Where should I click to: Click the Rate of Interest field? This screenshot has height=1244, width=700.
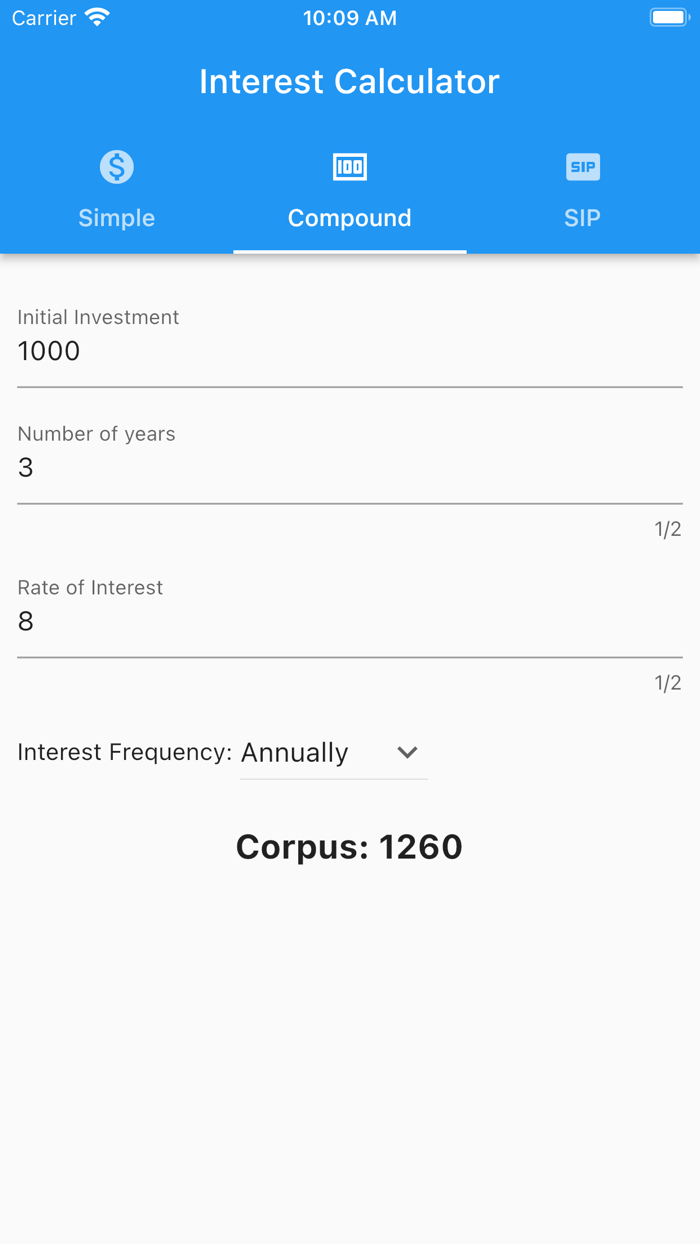coord(349,620)
